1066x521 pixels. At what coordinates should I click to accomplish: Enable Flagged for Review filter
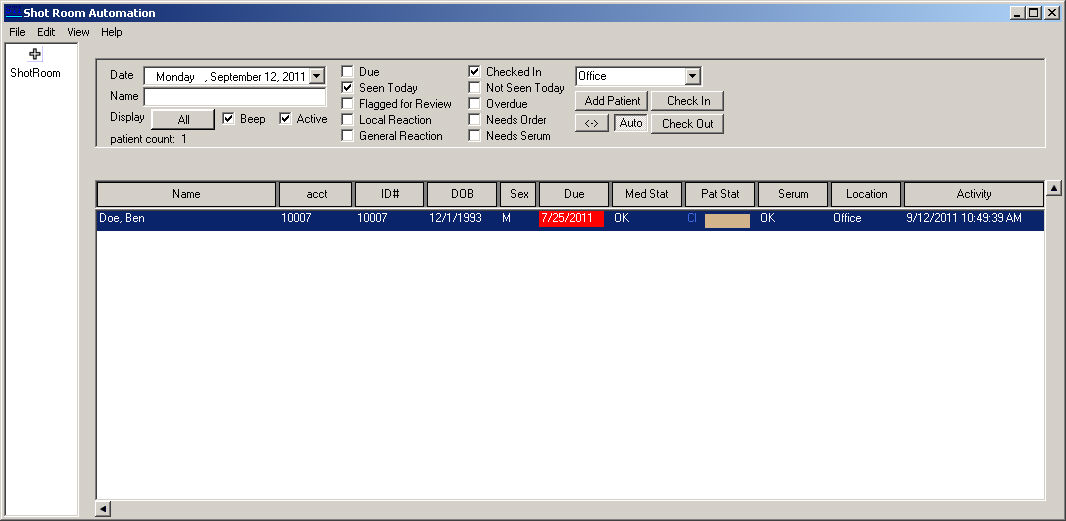click(347, 104)
